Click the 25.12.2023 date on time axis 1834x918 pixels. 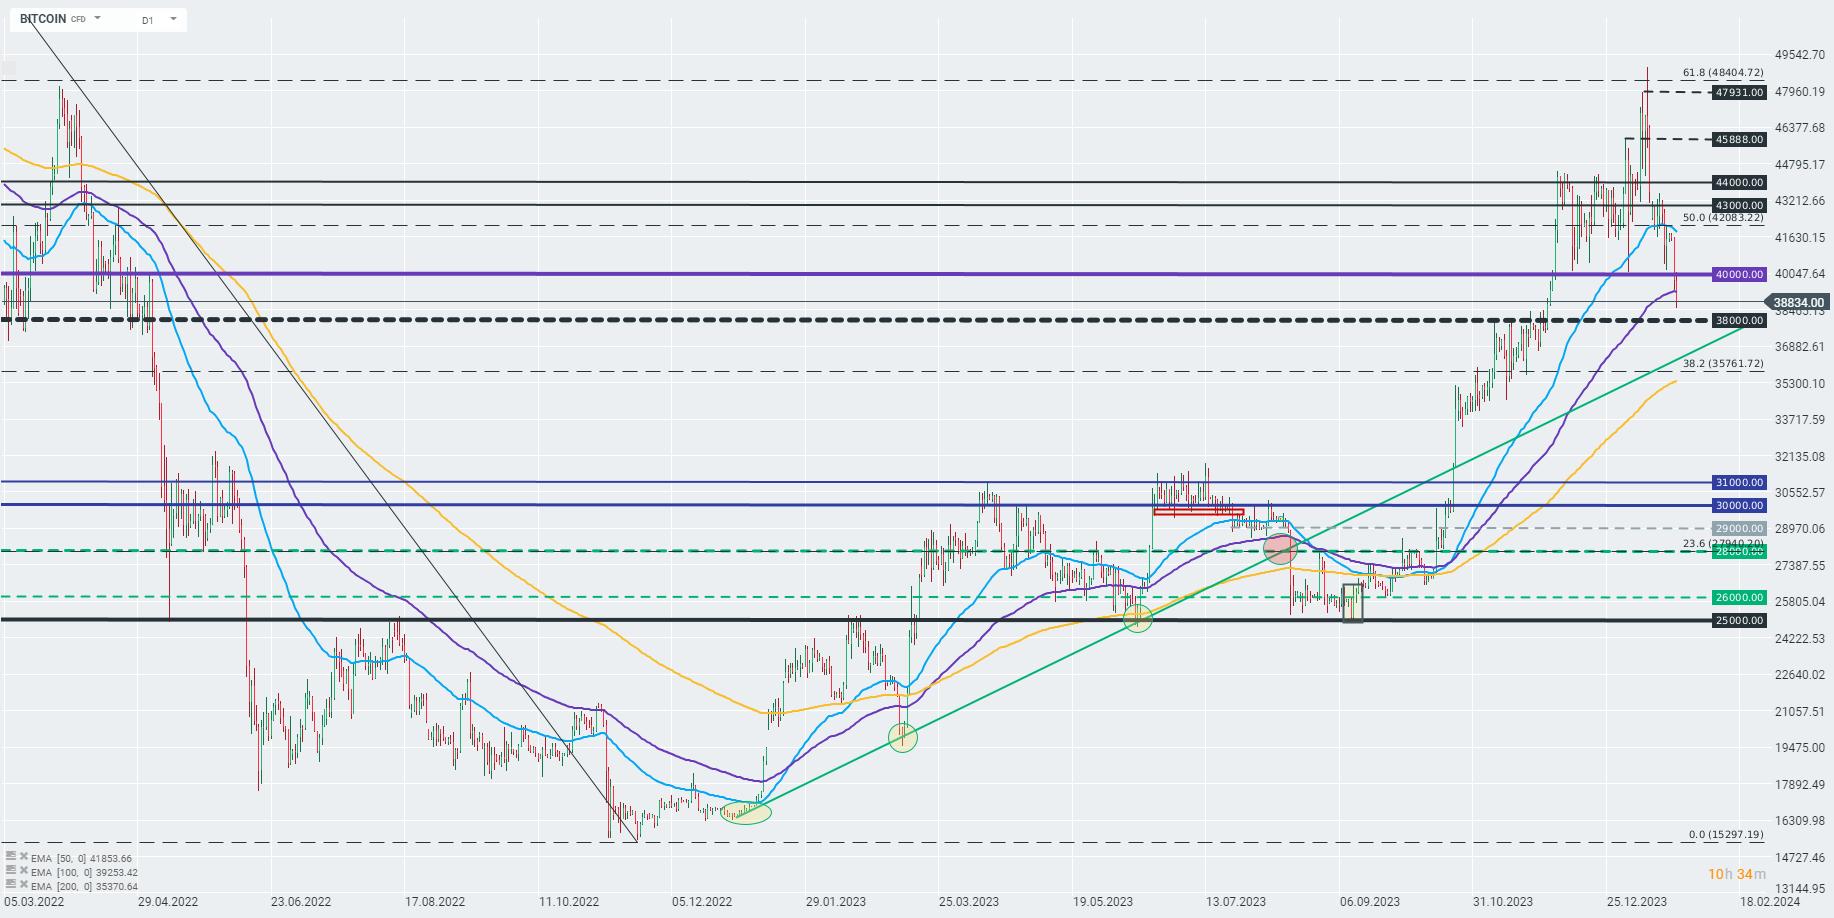pos(1637,901)
